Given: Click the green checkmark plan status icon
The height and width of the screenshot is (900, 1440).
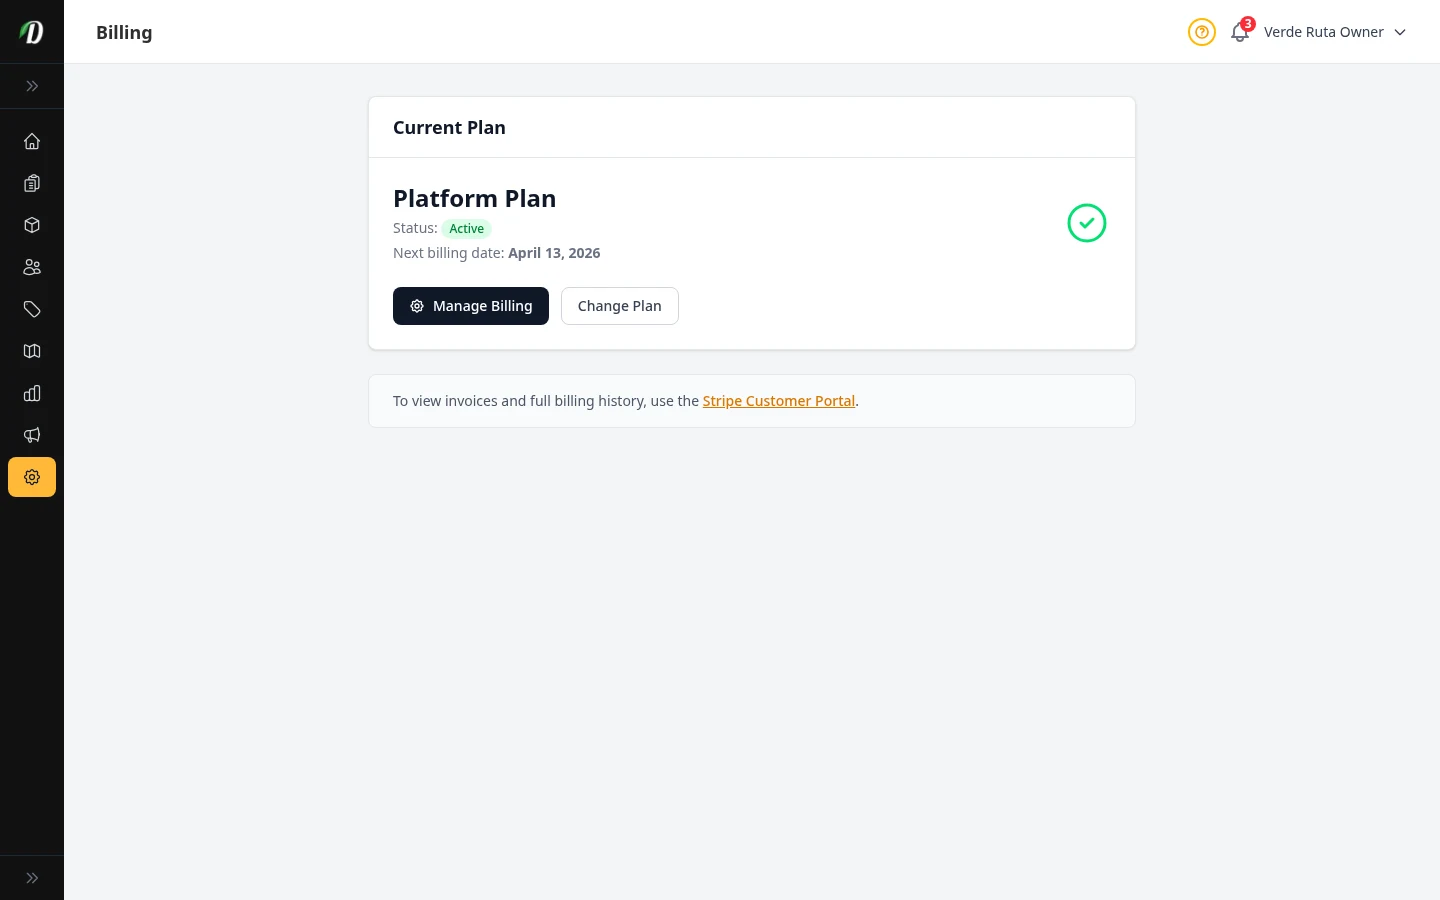Looking at the screenshot, I should coord(1086,223).
